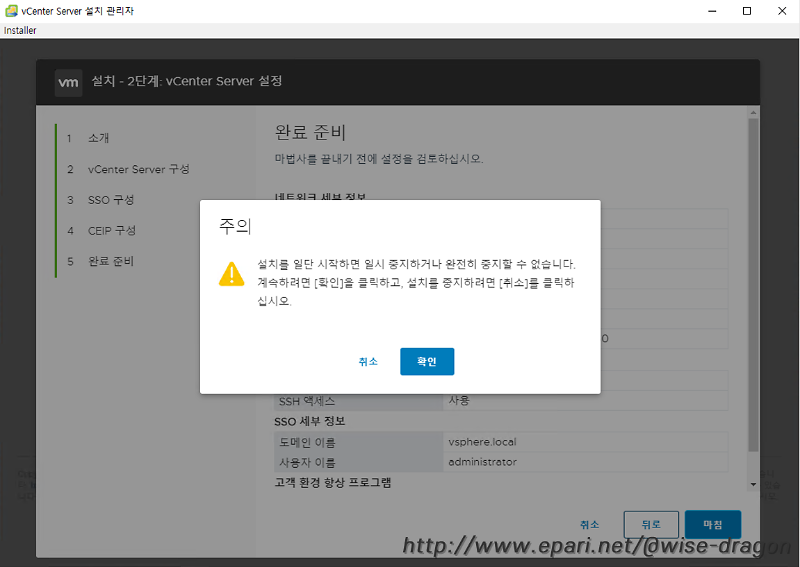Click the 주의 dialog title

coord(235,226)
